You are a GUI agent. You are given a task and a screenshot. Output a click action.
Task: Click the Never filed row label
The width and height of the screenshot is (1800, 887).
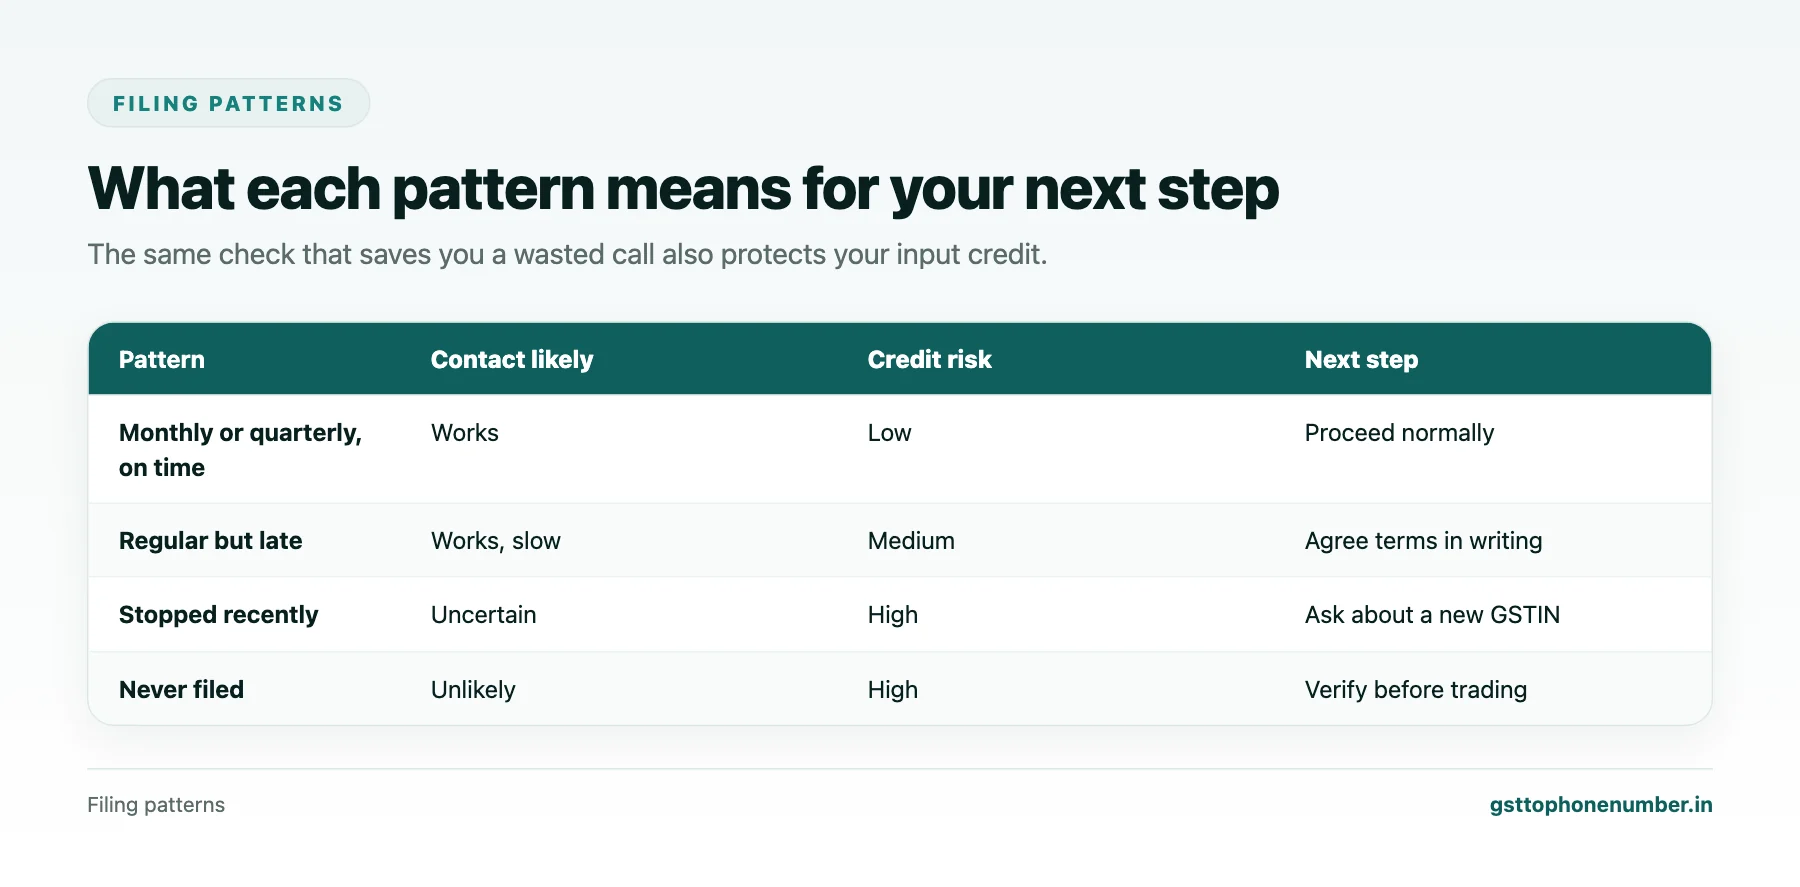(181, 690)
